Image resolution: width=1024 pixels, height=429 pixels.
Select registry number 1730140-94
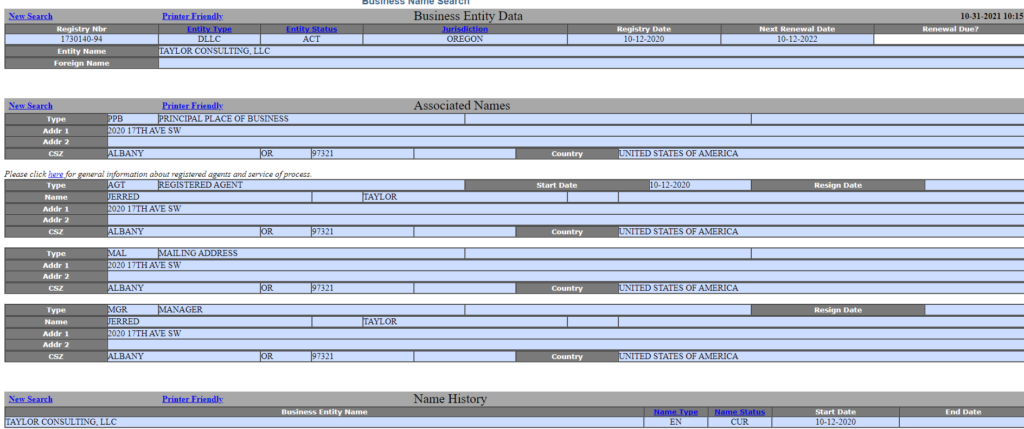[82, 39]
